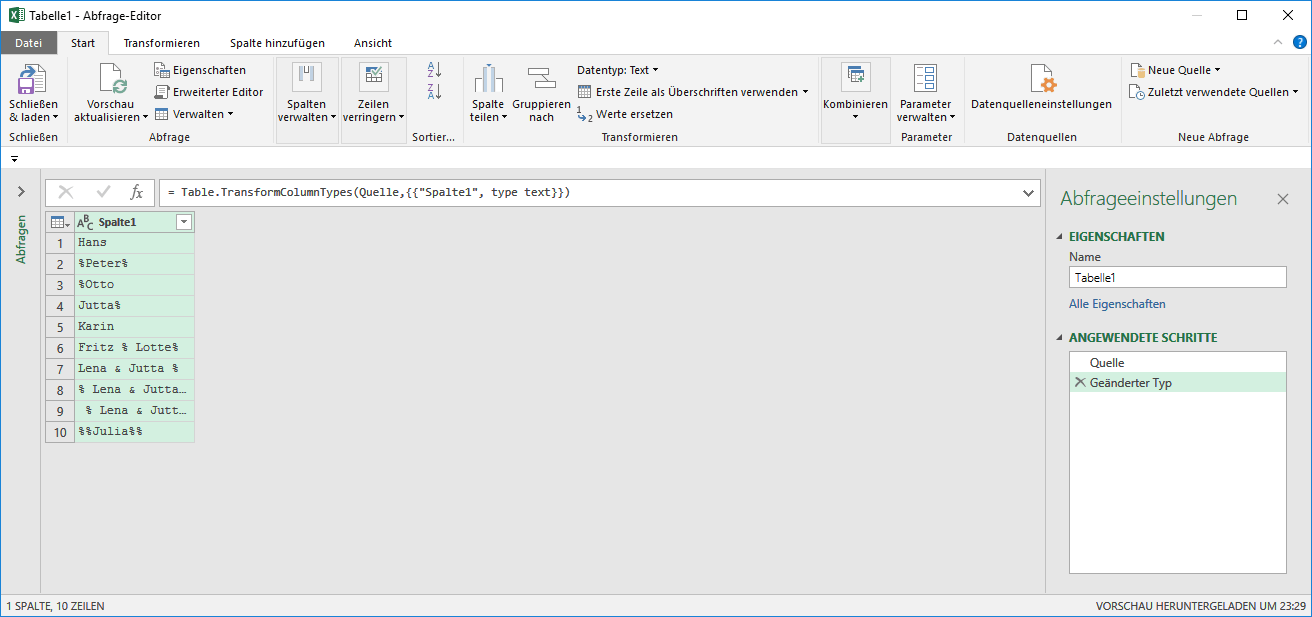1312x617 pixels.
Task: Collapse the EIGENSCHAFTEN section
Action: (x=1061, y=237)
